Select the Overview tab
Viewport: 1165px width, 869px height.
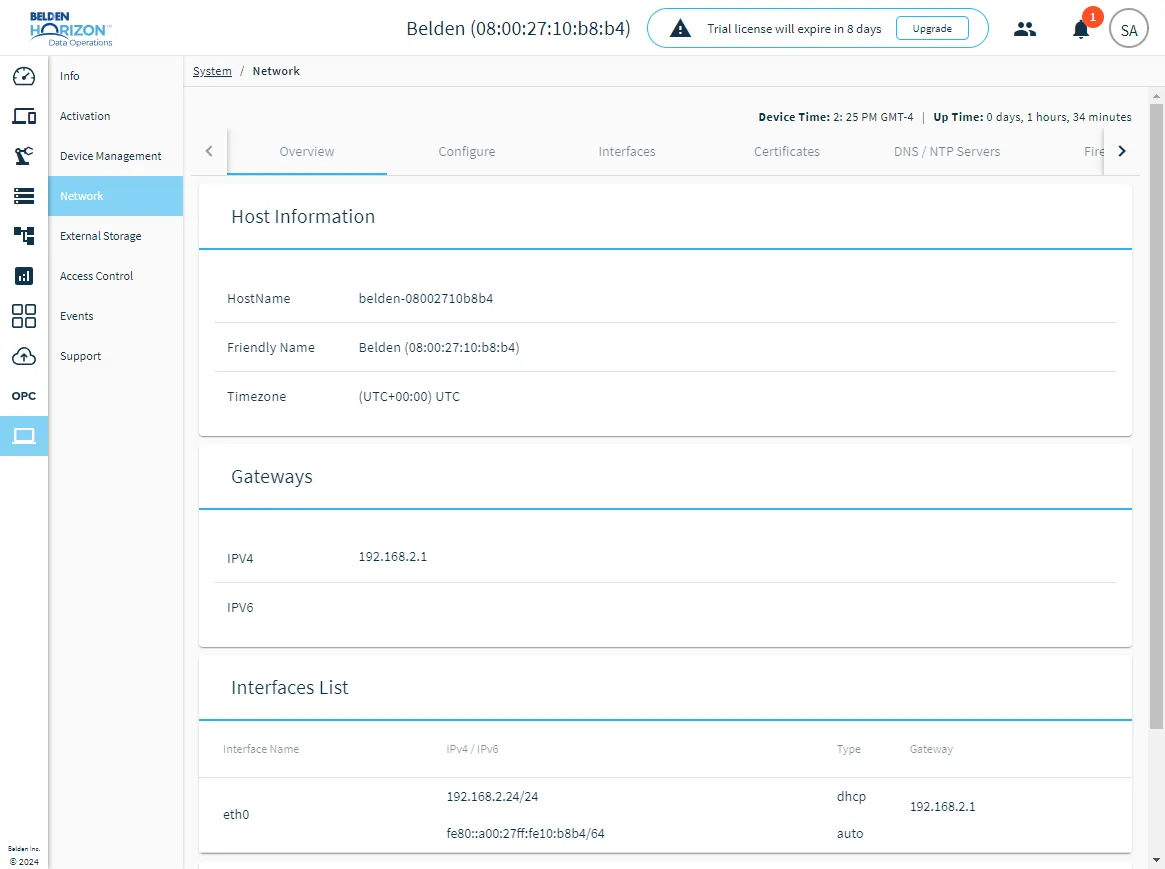[307, 152]
